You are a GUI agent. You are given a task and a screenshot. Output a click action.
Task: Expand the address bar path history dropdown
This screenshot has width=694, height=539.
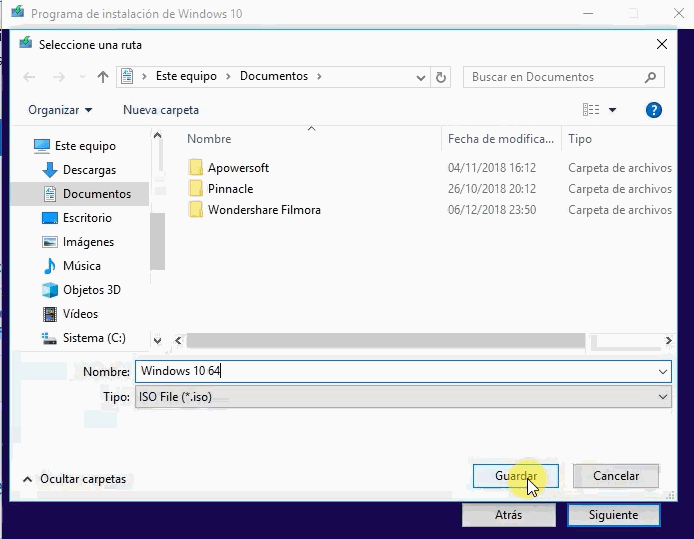[421, 77]
